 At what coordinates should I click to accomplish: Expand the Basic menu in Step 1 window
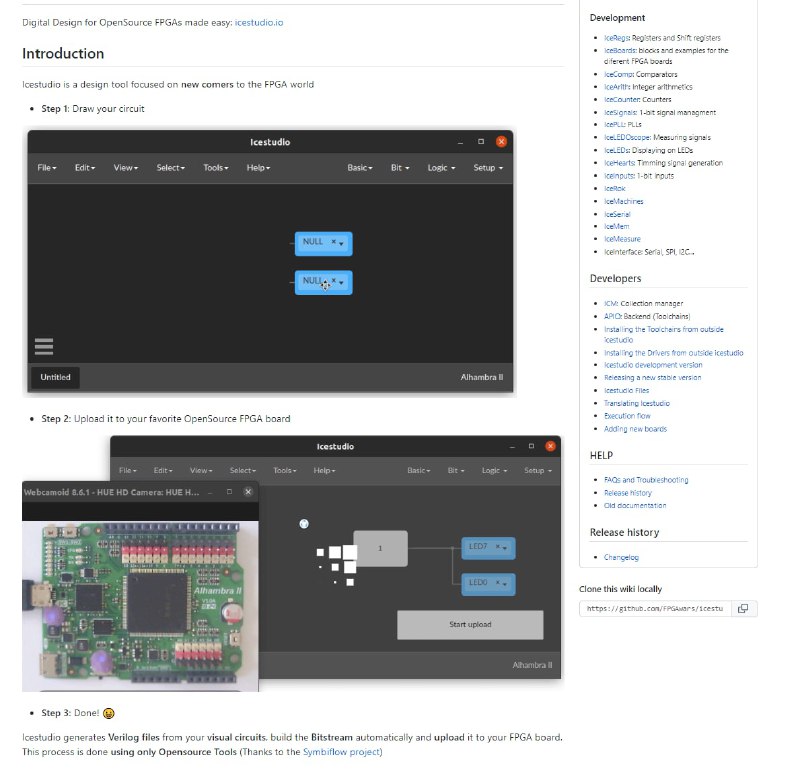pos(359,168)
